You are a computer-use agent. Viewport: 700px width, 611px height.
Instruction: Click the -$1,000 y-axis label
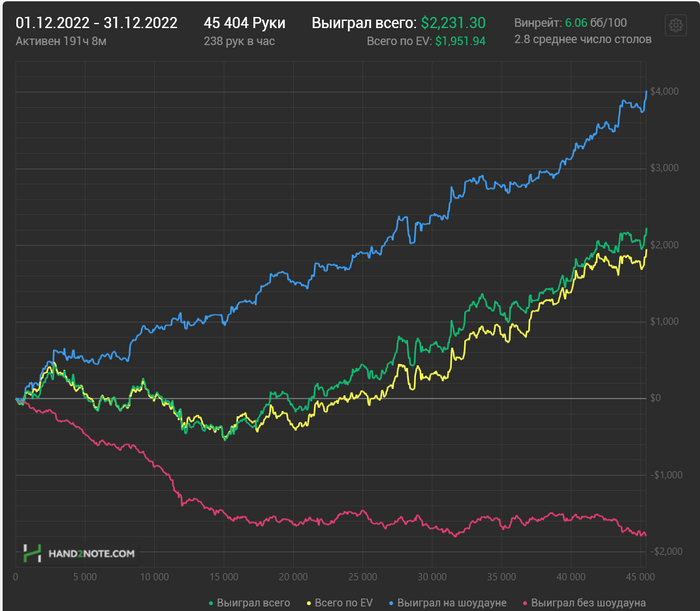click(666, 475)
